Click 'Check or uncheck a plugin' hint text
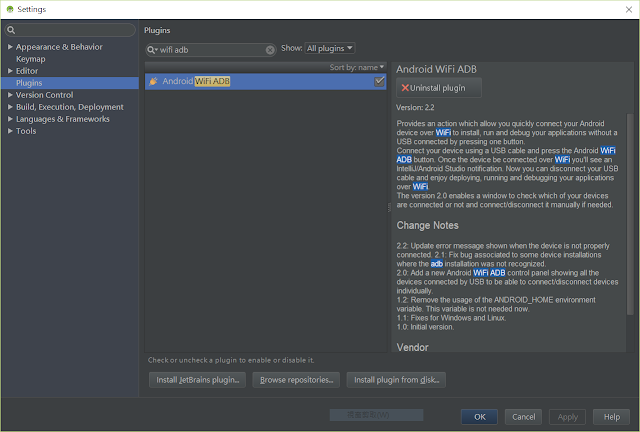Screen dimensions: 640x432 [x=231, y=360]
